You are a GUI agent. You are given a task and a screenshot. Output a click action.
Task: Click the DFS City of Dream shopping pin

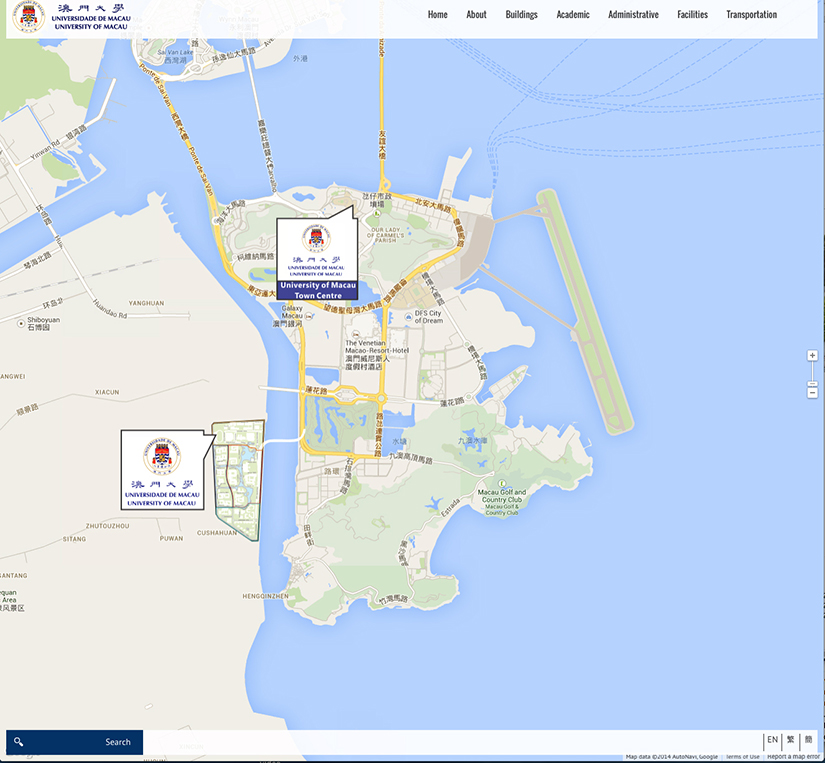[408, 317]
